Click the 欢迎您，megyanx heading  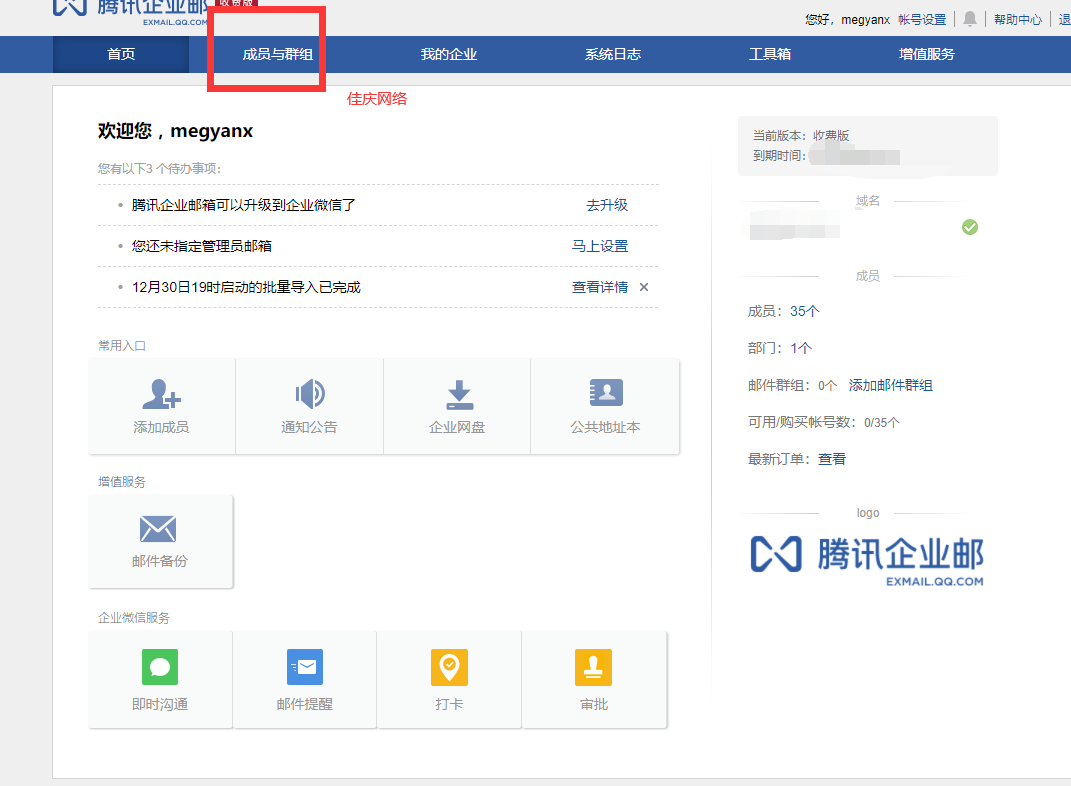point(176,130)
